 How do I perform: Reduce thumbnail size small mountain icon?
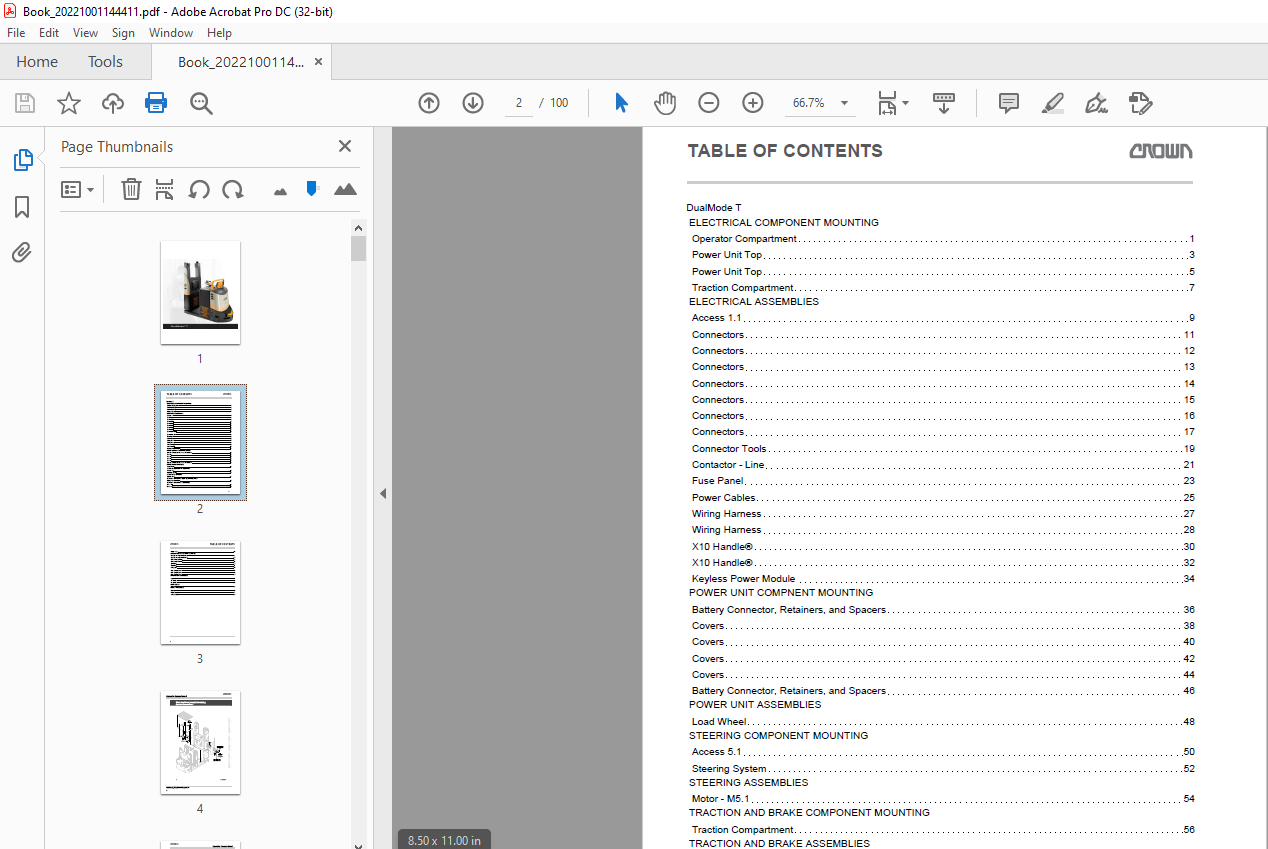tap(281, 190)
